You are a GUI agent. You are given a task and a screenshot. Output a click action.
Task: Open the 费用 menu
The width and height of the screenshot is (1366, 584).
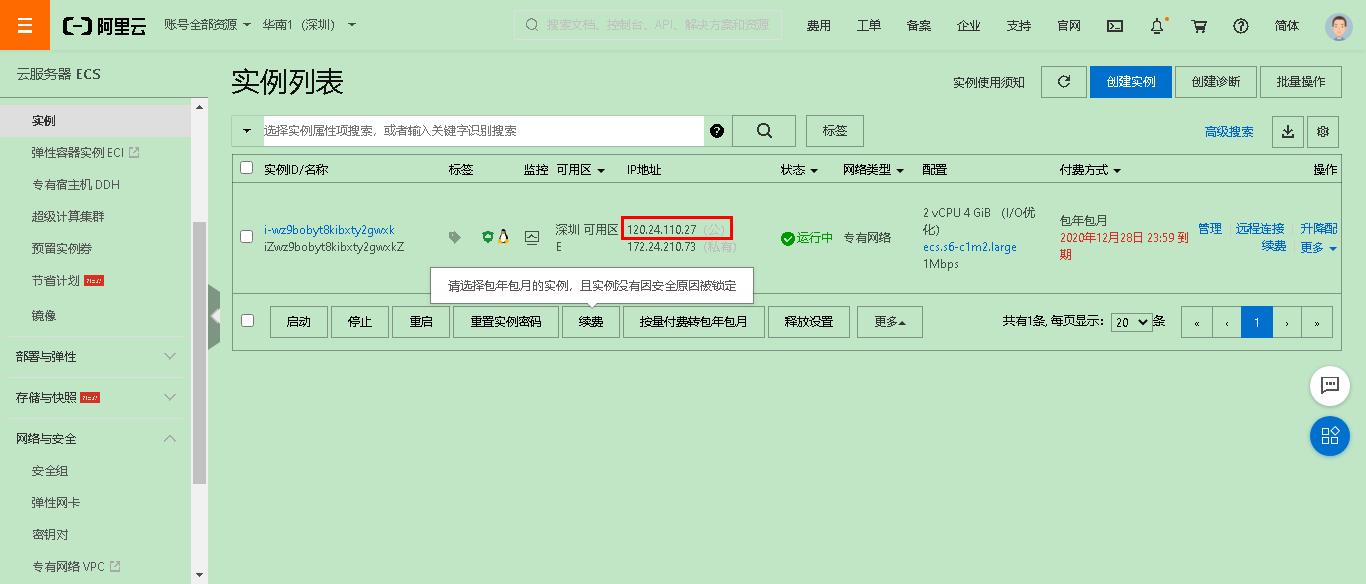818,25
